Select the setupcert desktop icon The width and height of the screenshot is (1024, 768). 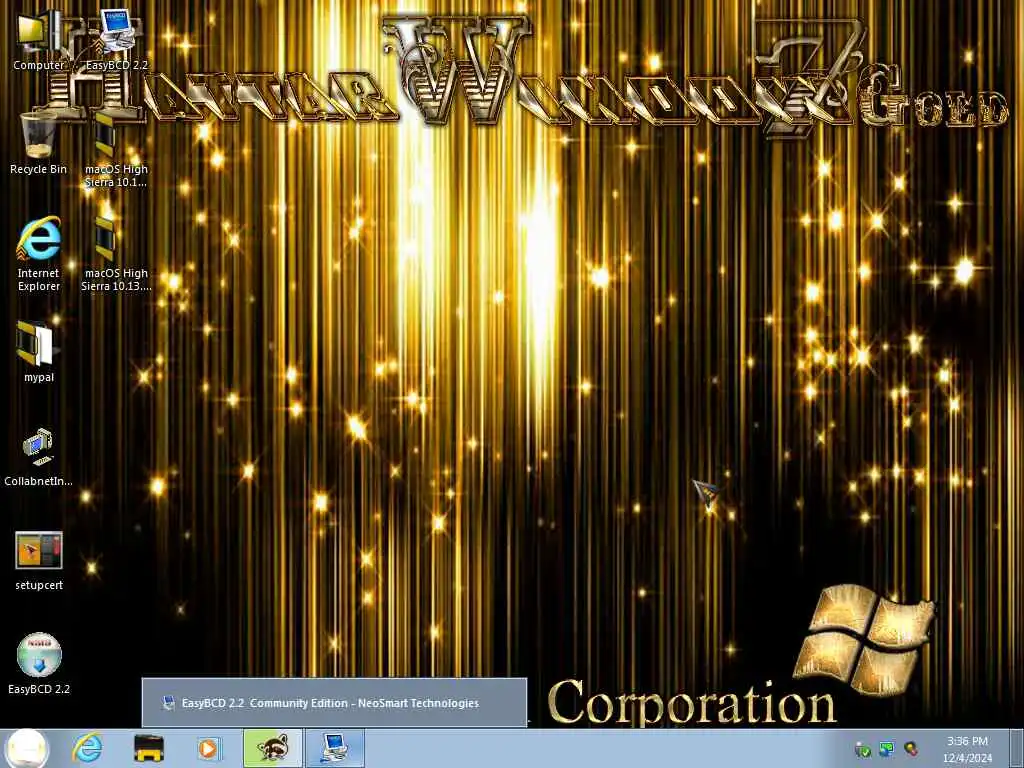(x=39, y=560)
